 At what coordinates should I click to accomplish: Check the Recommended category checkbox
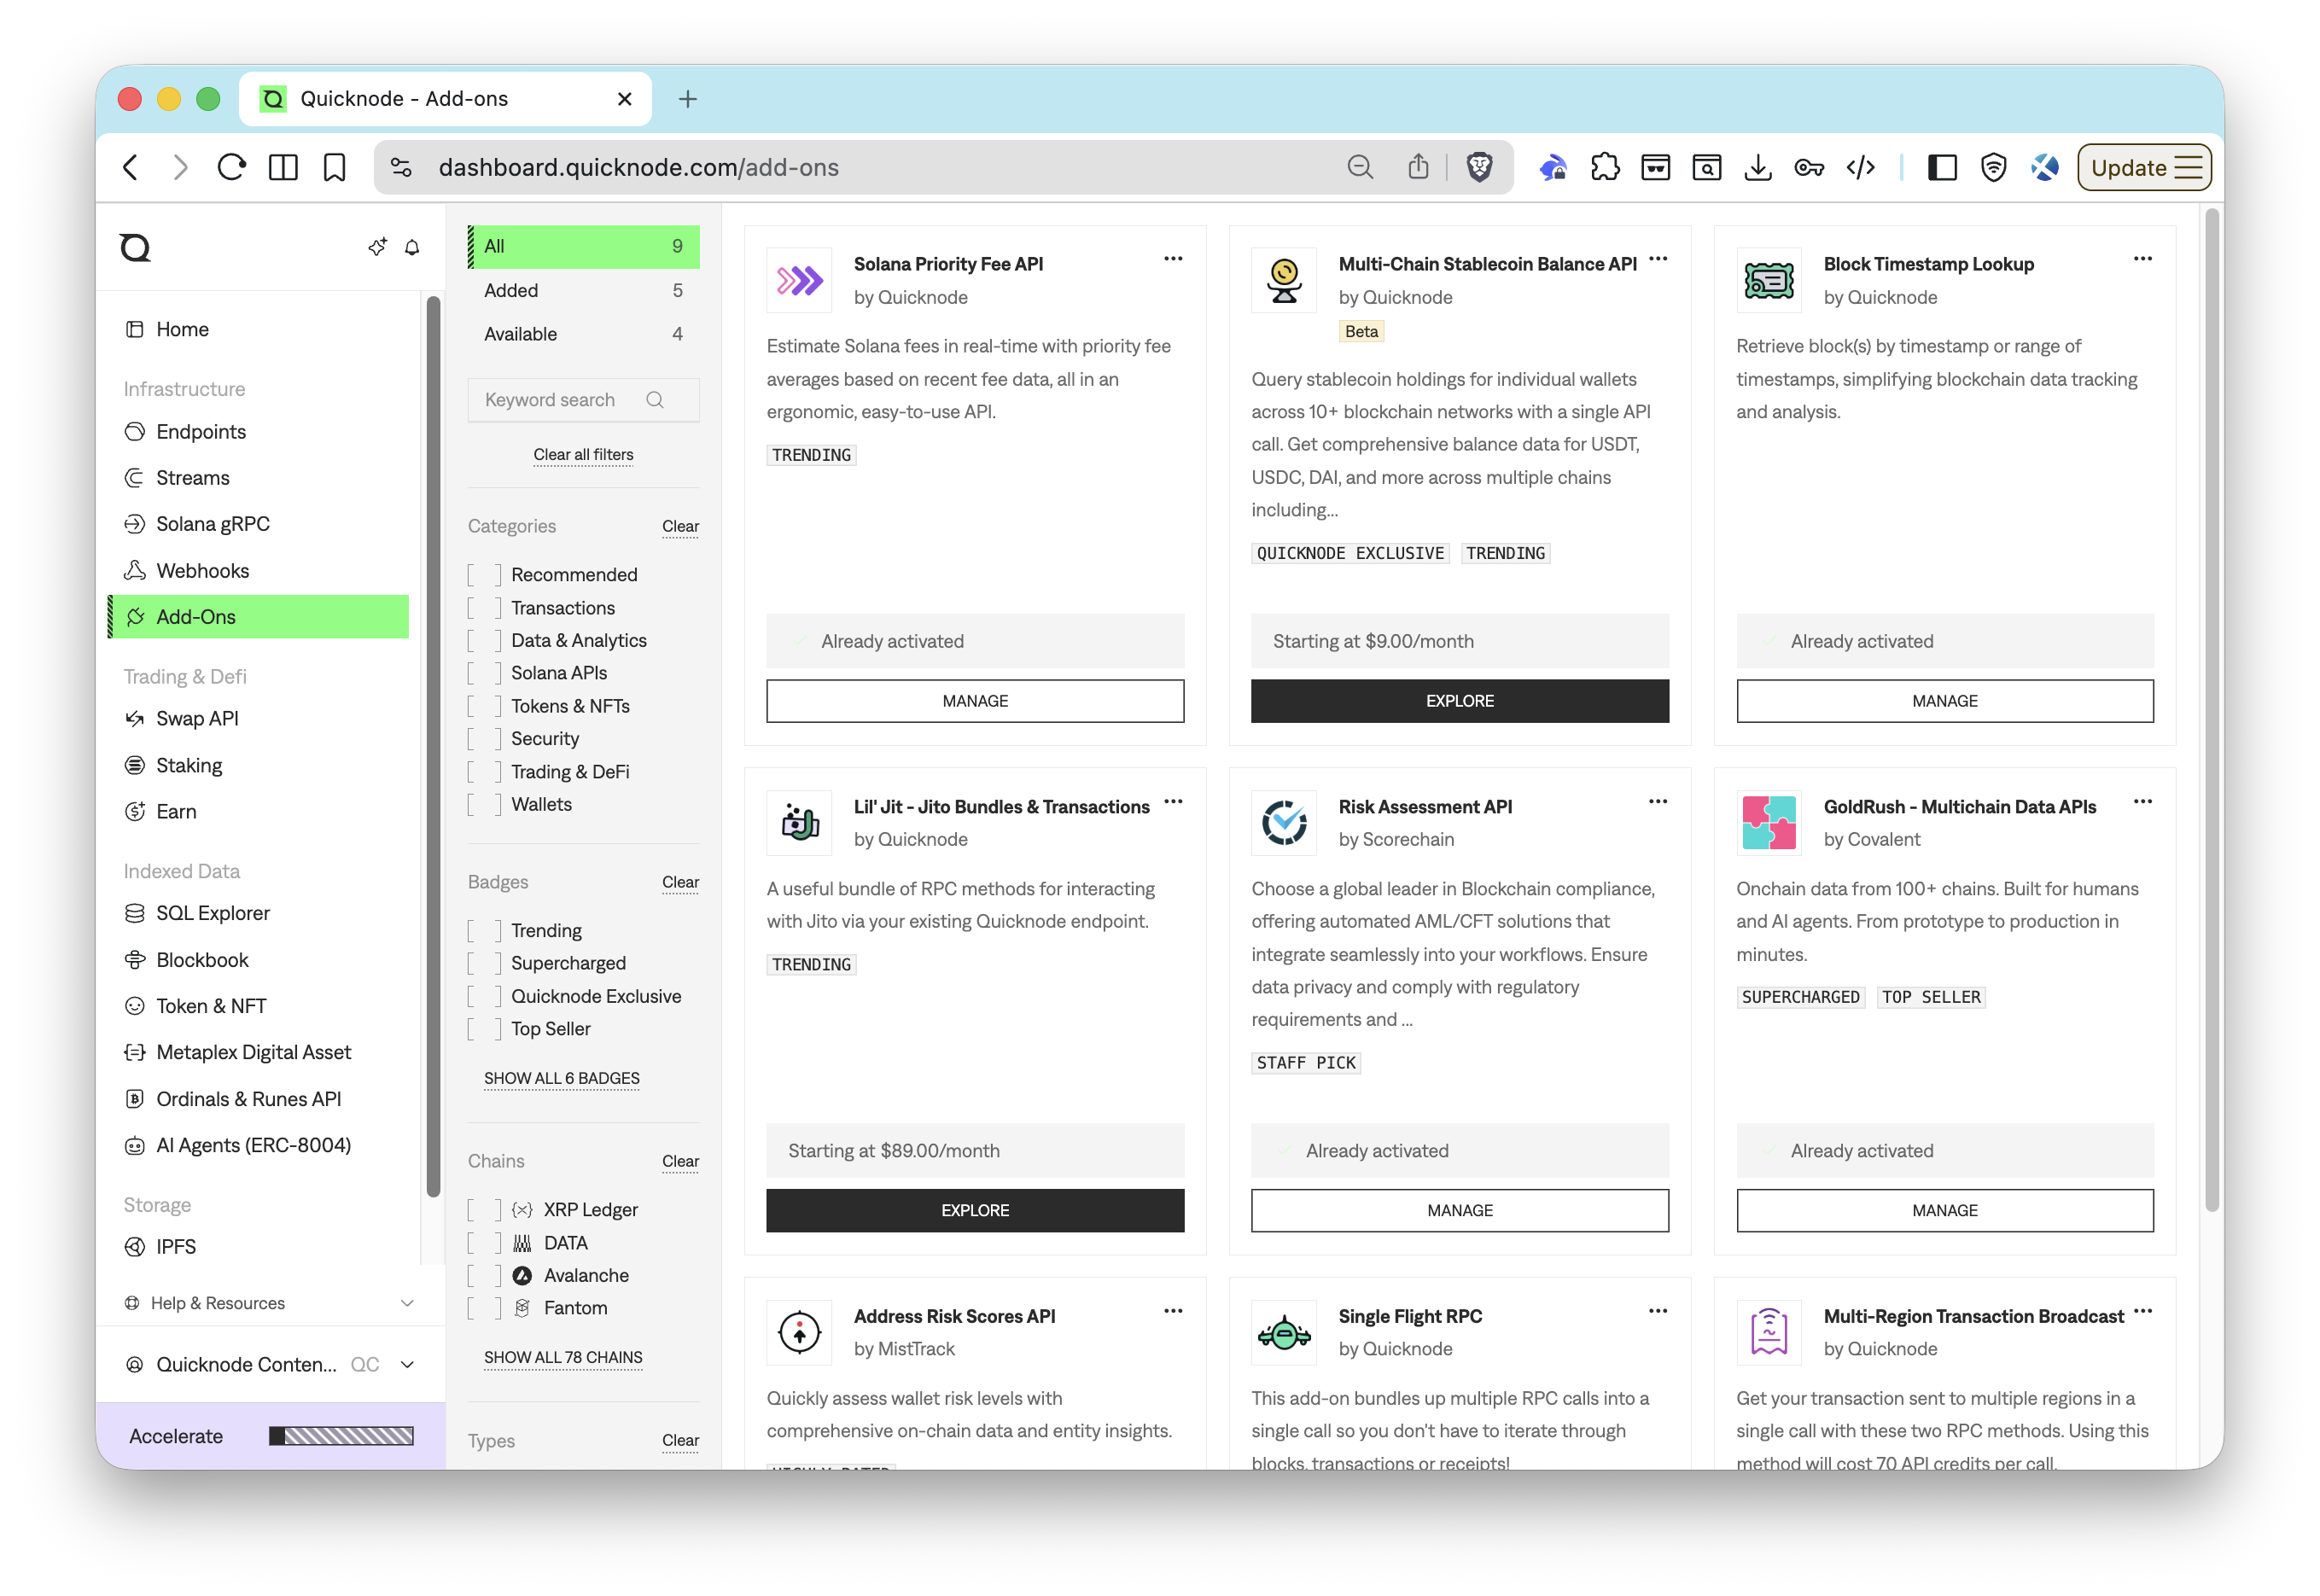pyautogui.click(x=484, y=574)
